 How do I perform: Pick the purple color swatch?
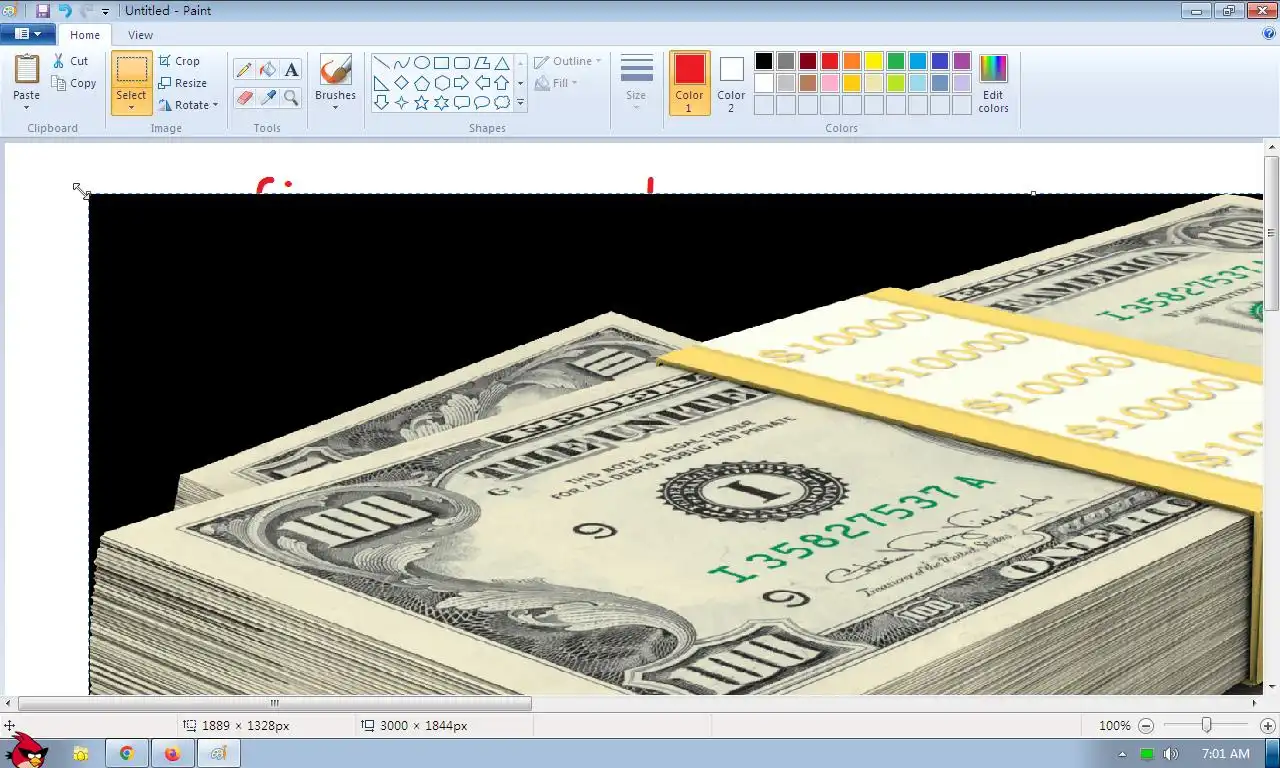click(x=962, y=61)
